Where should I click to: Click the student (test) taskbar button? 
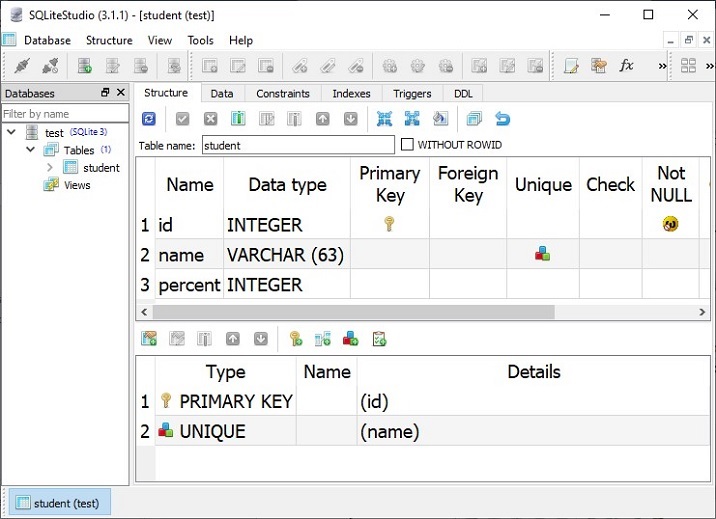pyautogui.click(x=58, y=503)
